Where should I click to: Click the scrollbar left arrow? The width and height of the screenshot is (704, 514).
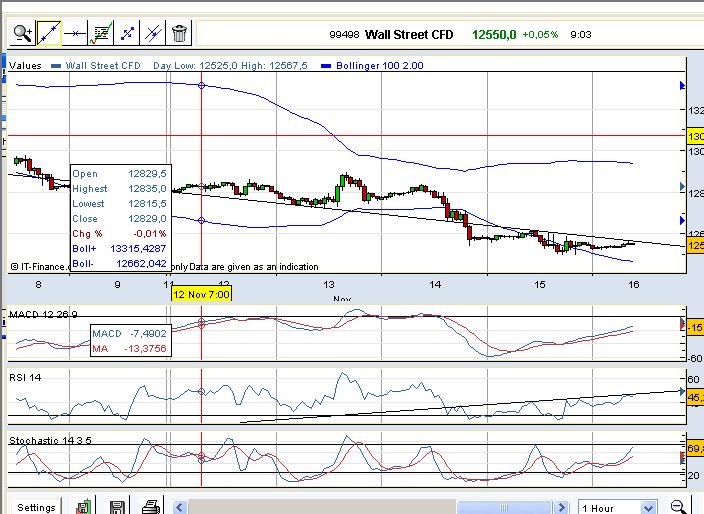point(180,507)
